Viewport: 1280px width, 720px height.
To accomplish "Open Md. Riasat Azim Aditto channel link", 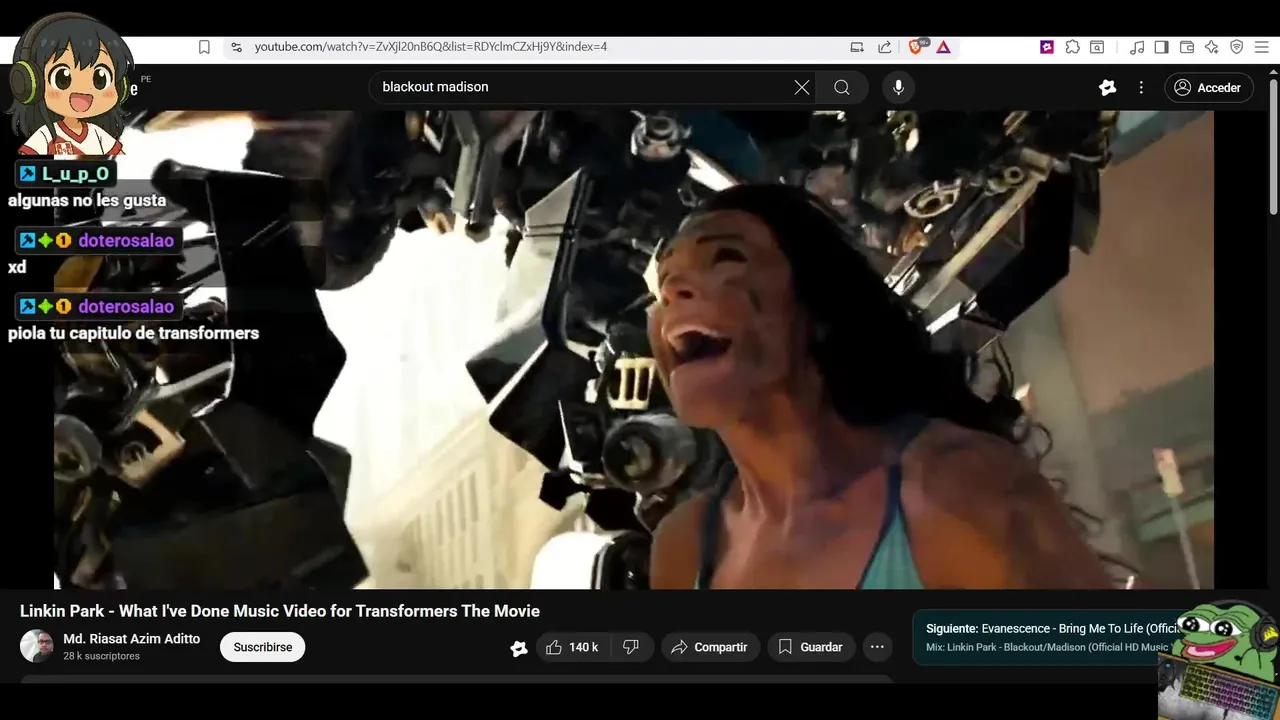I will (x=132, y=638).
